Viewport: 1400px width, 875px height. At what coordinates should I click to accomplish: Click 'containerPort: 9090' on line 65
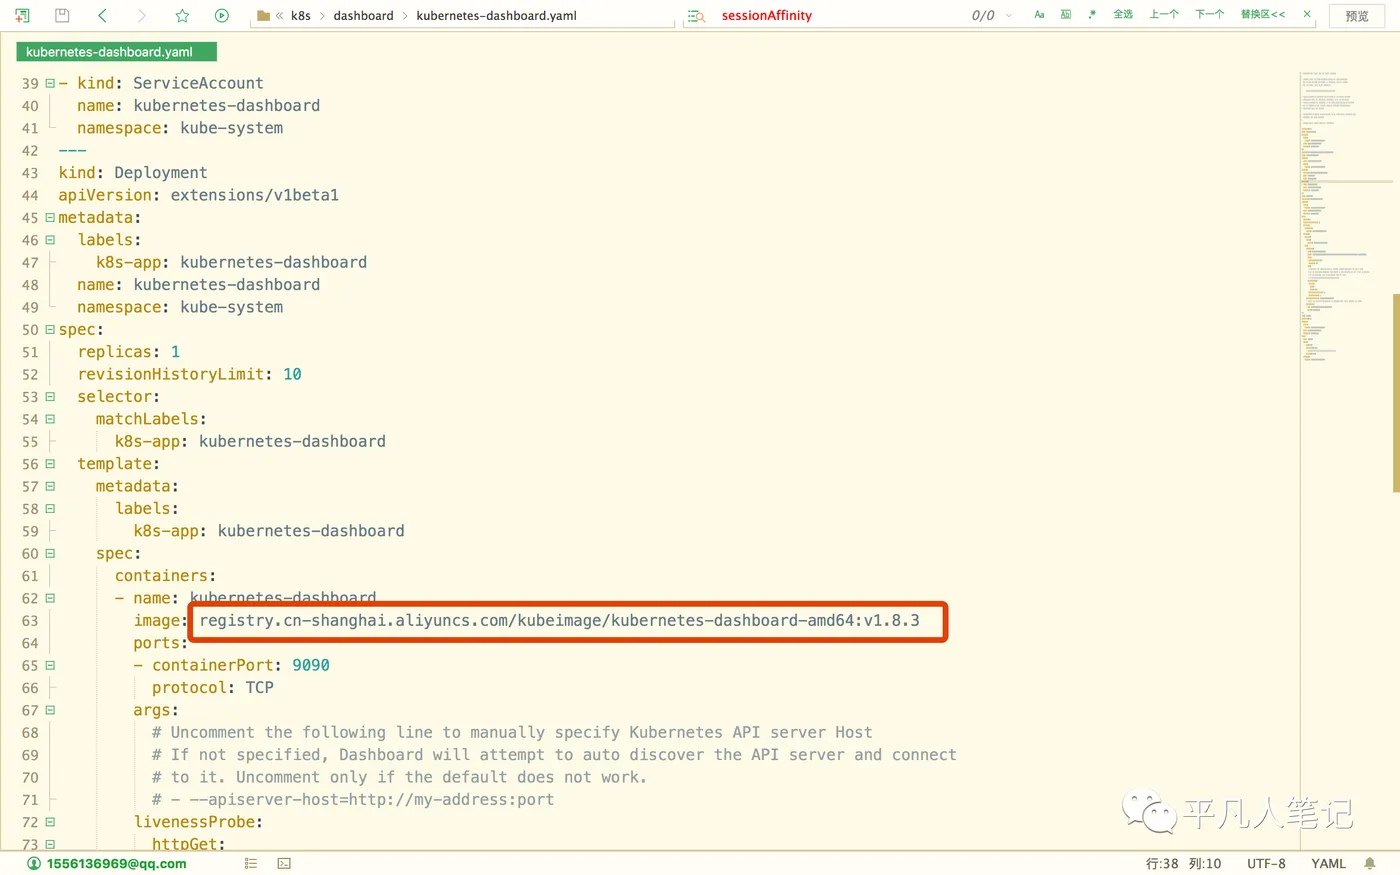pos(240,665)
